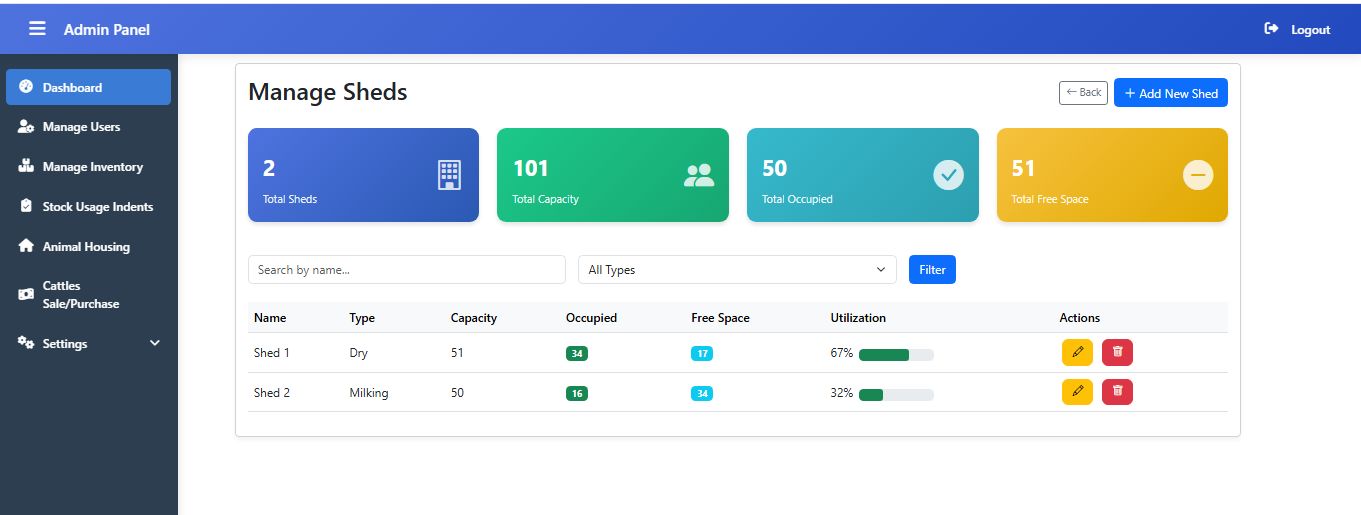The height and width of the screenshot is (515, 1361).
Task: Open the All Types dropdown
Action: [737, 270]
